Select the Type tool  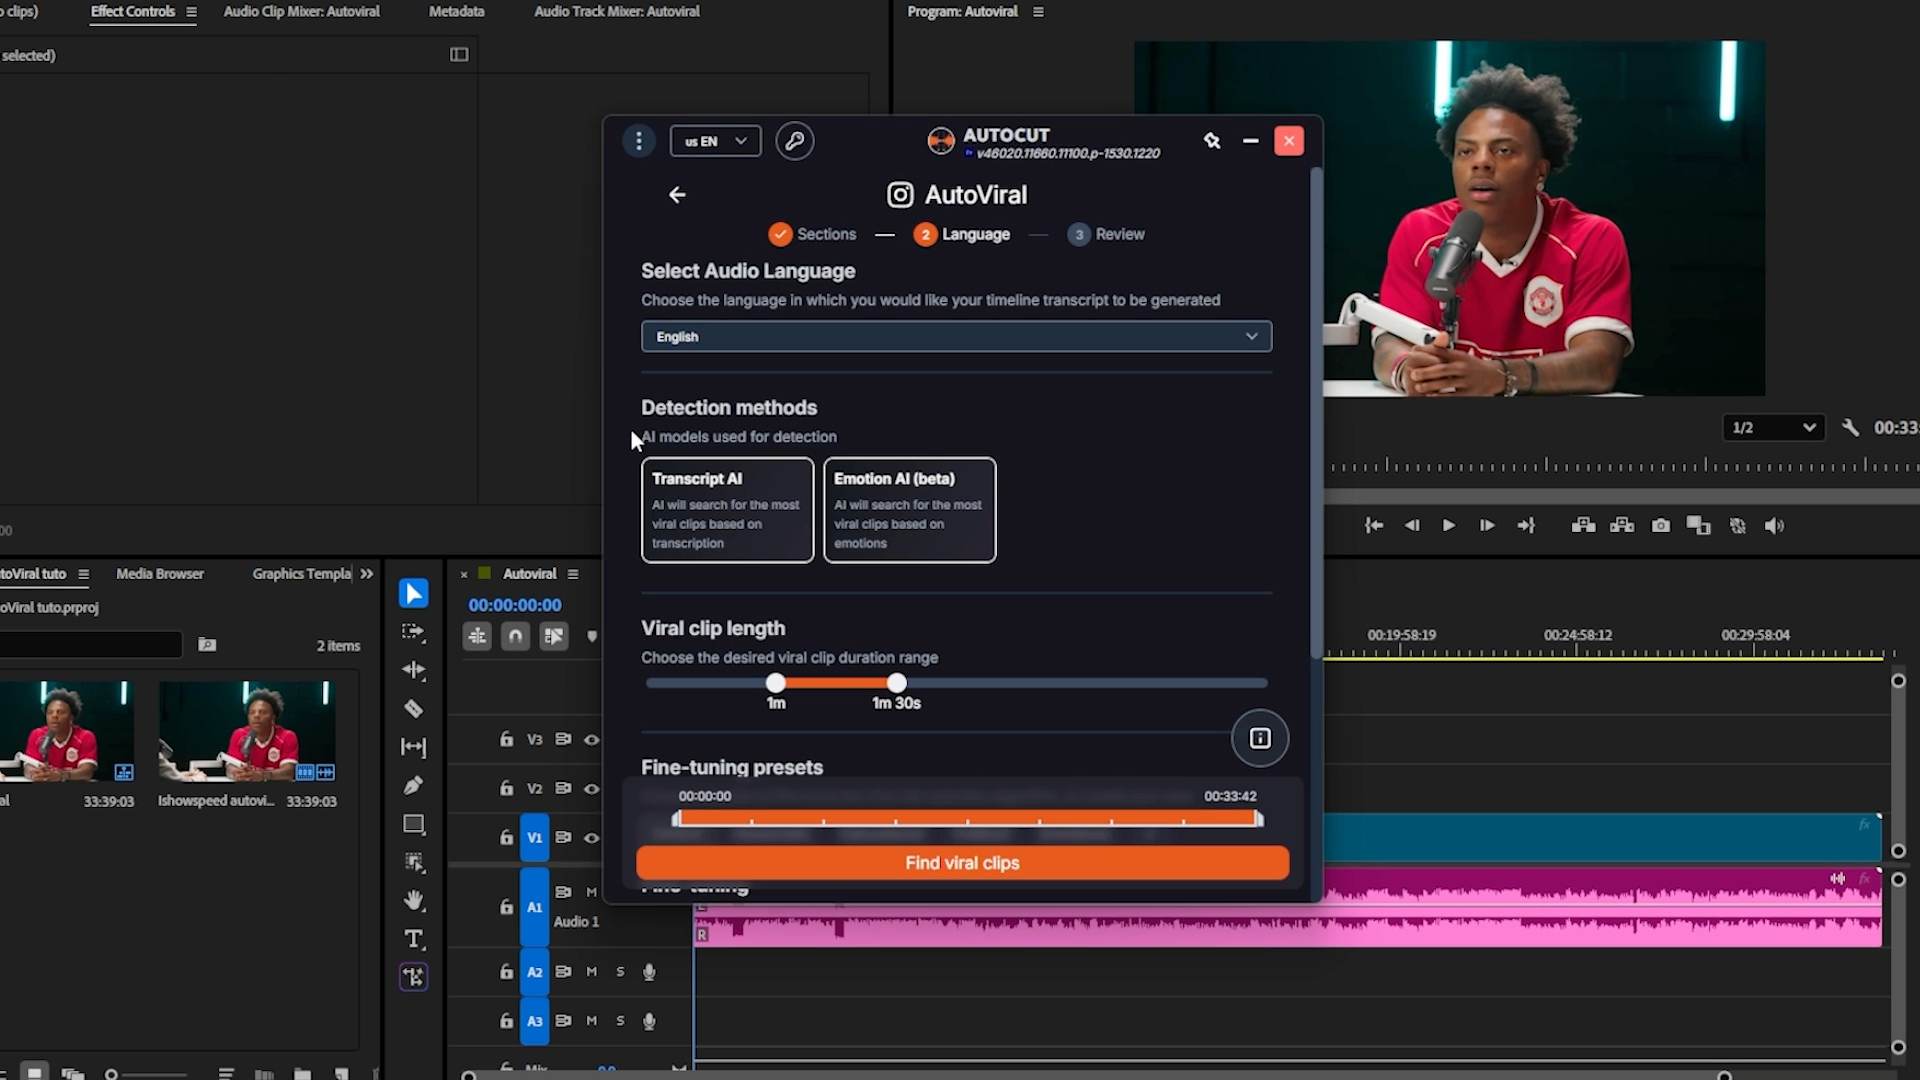[x=413, y=939]
